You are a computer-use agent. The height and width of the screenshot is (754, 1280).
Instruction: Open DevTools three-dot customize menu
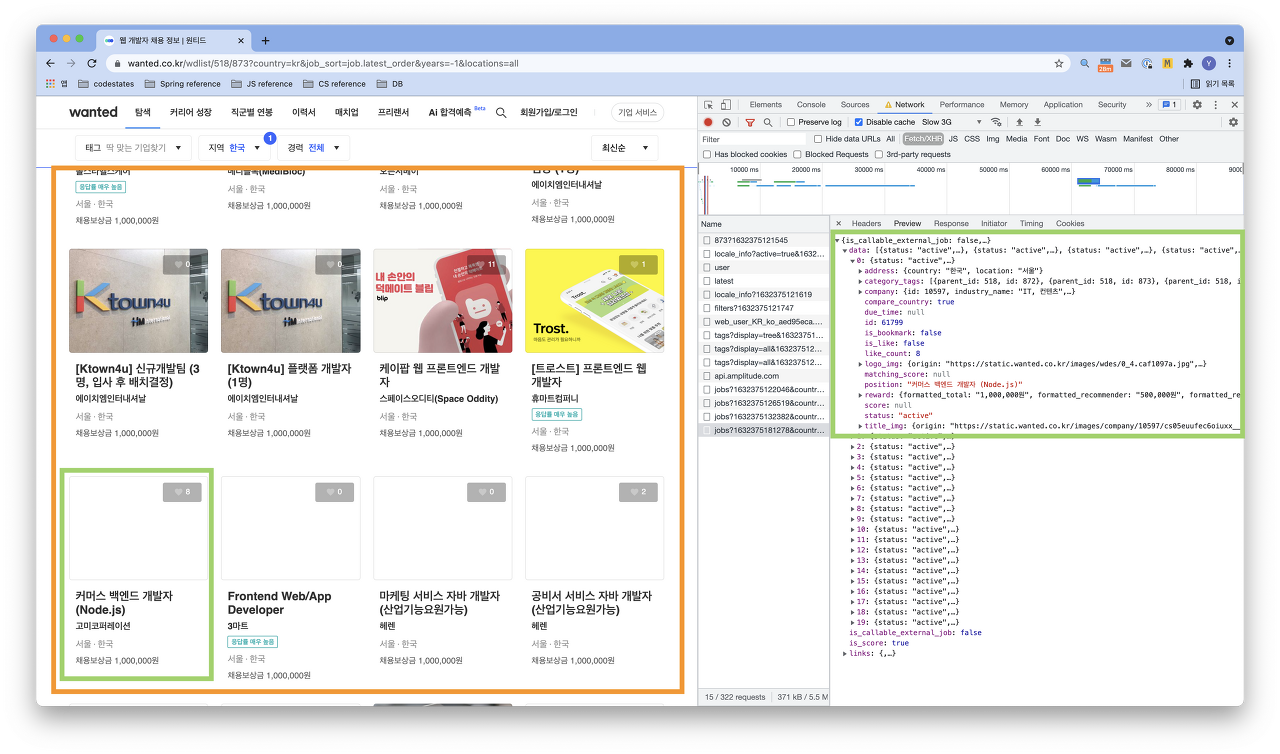pos(1215,104)
